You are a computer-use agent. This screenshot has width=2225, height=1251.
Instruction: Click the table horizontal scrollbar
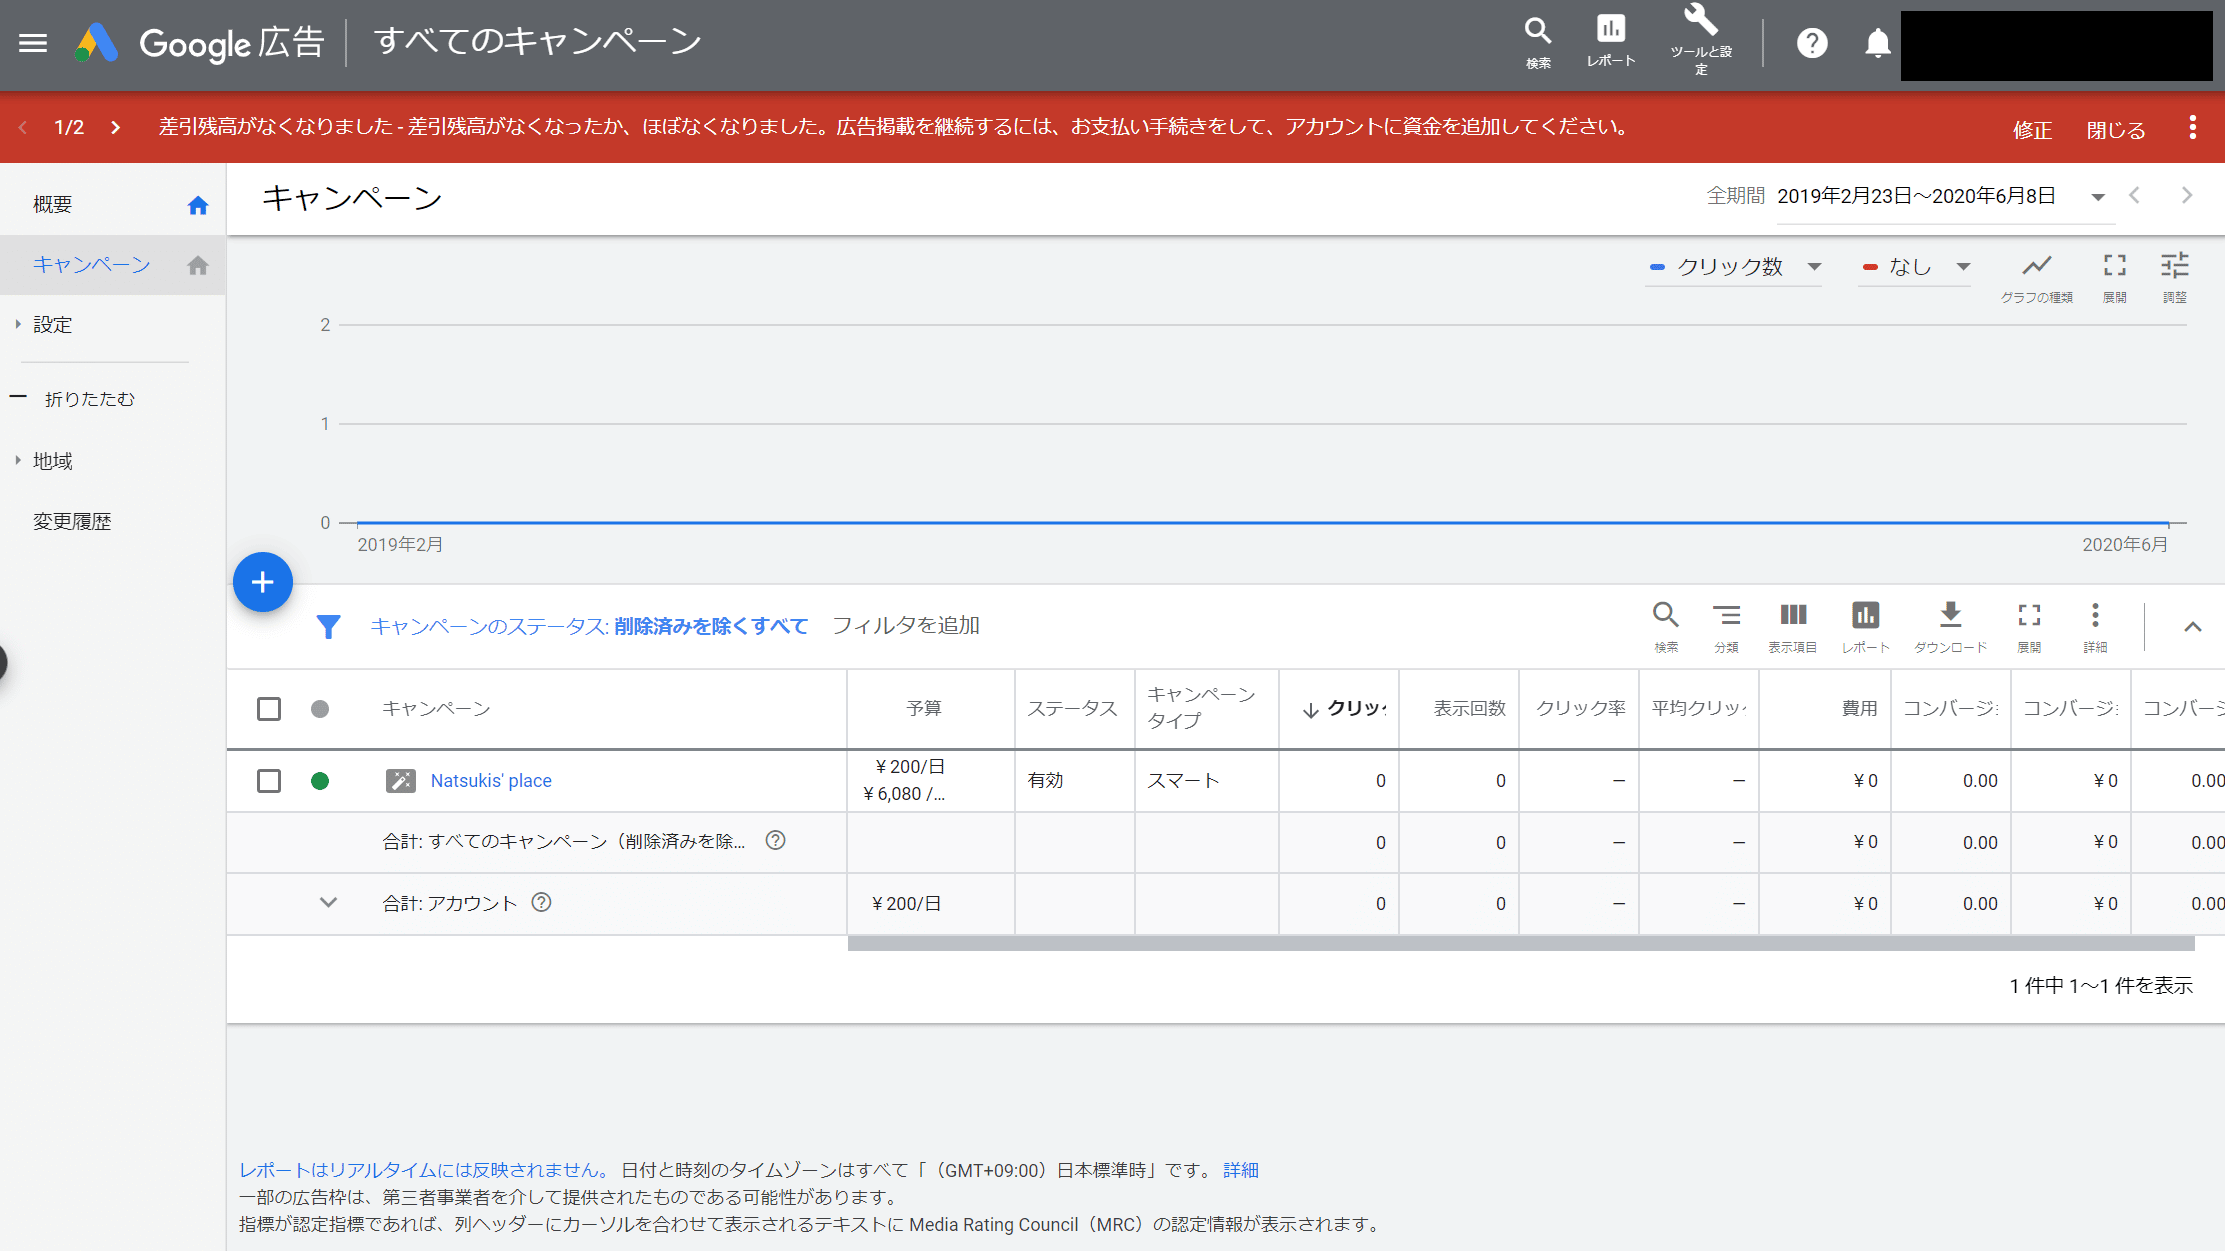click(1520, 943)
